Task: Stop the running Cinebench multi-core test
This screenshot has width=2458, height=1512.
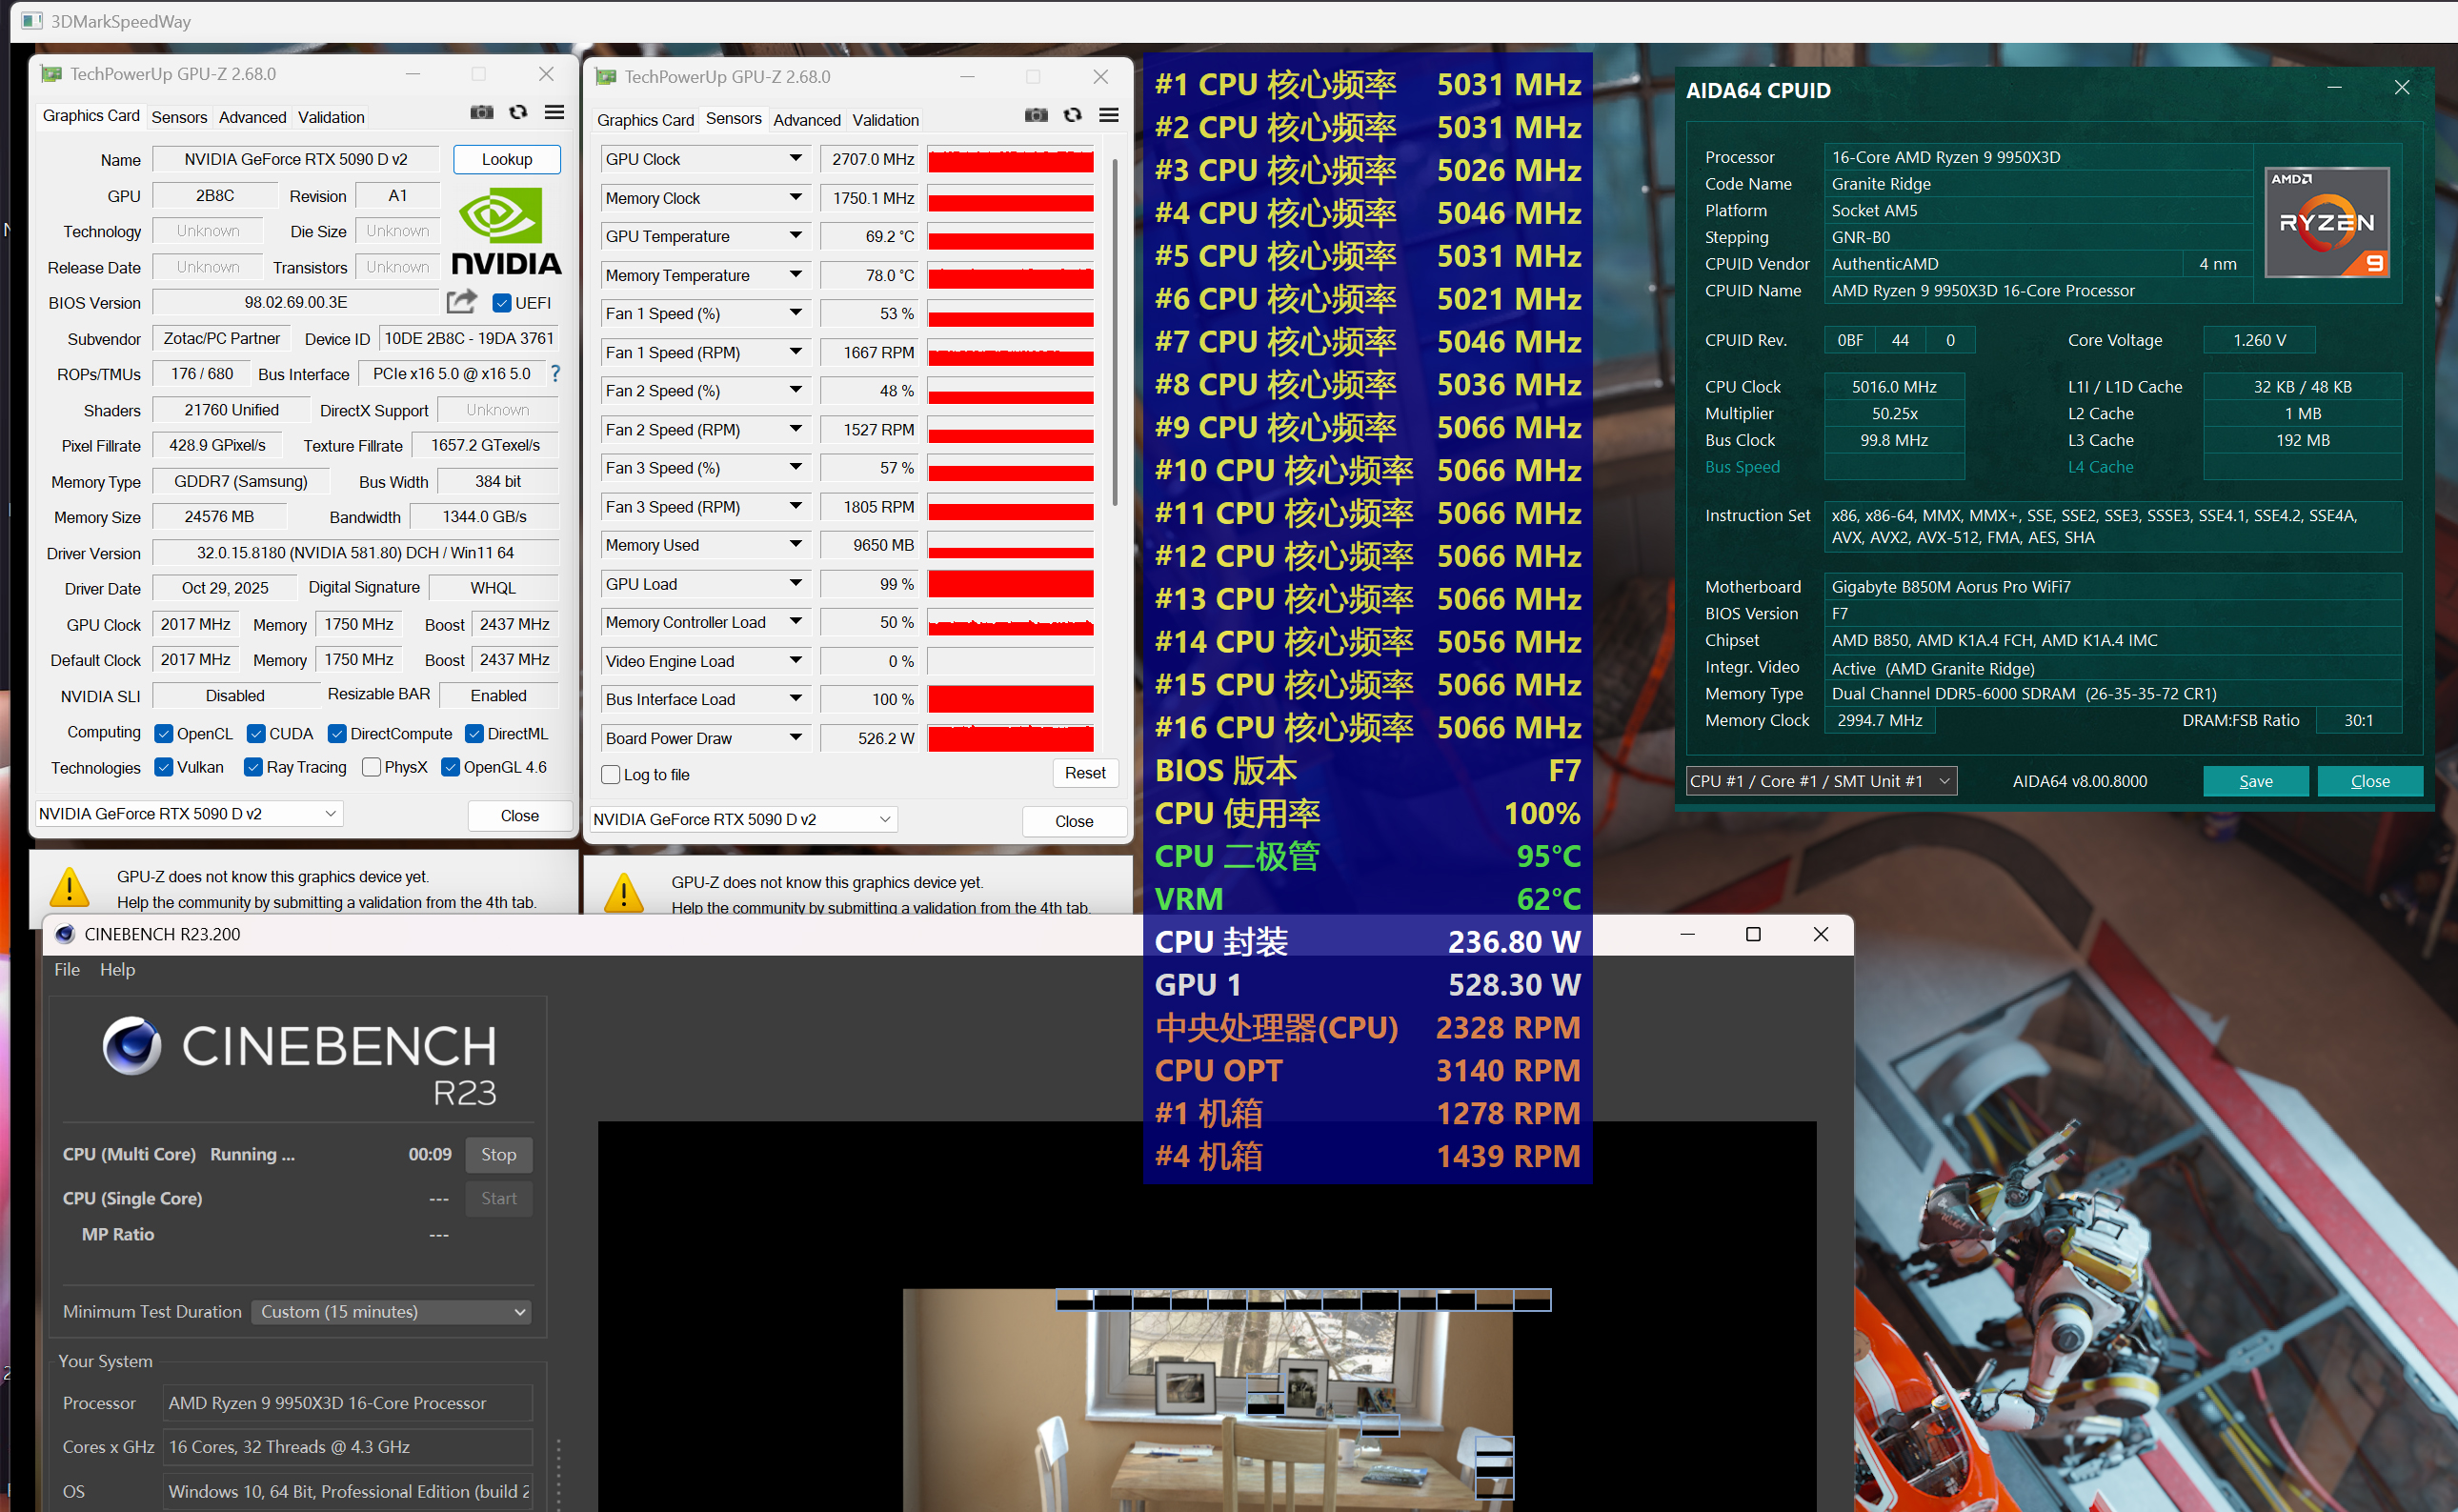Action: click(498, 1154)
